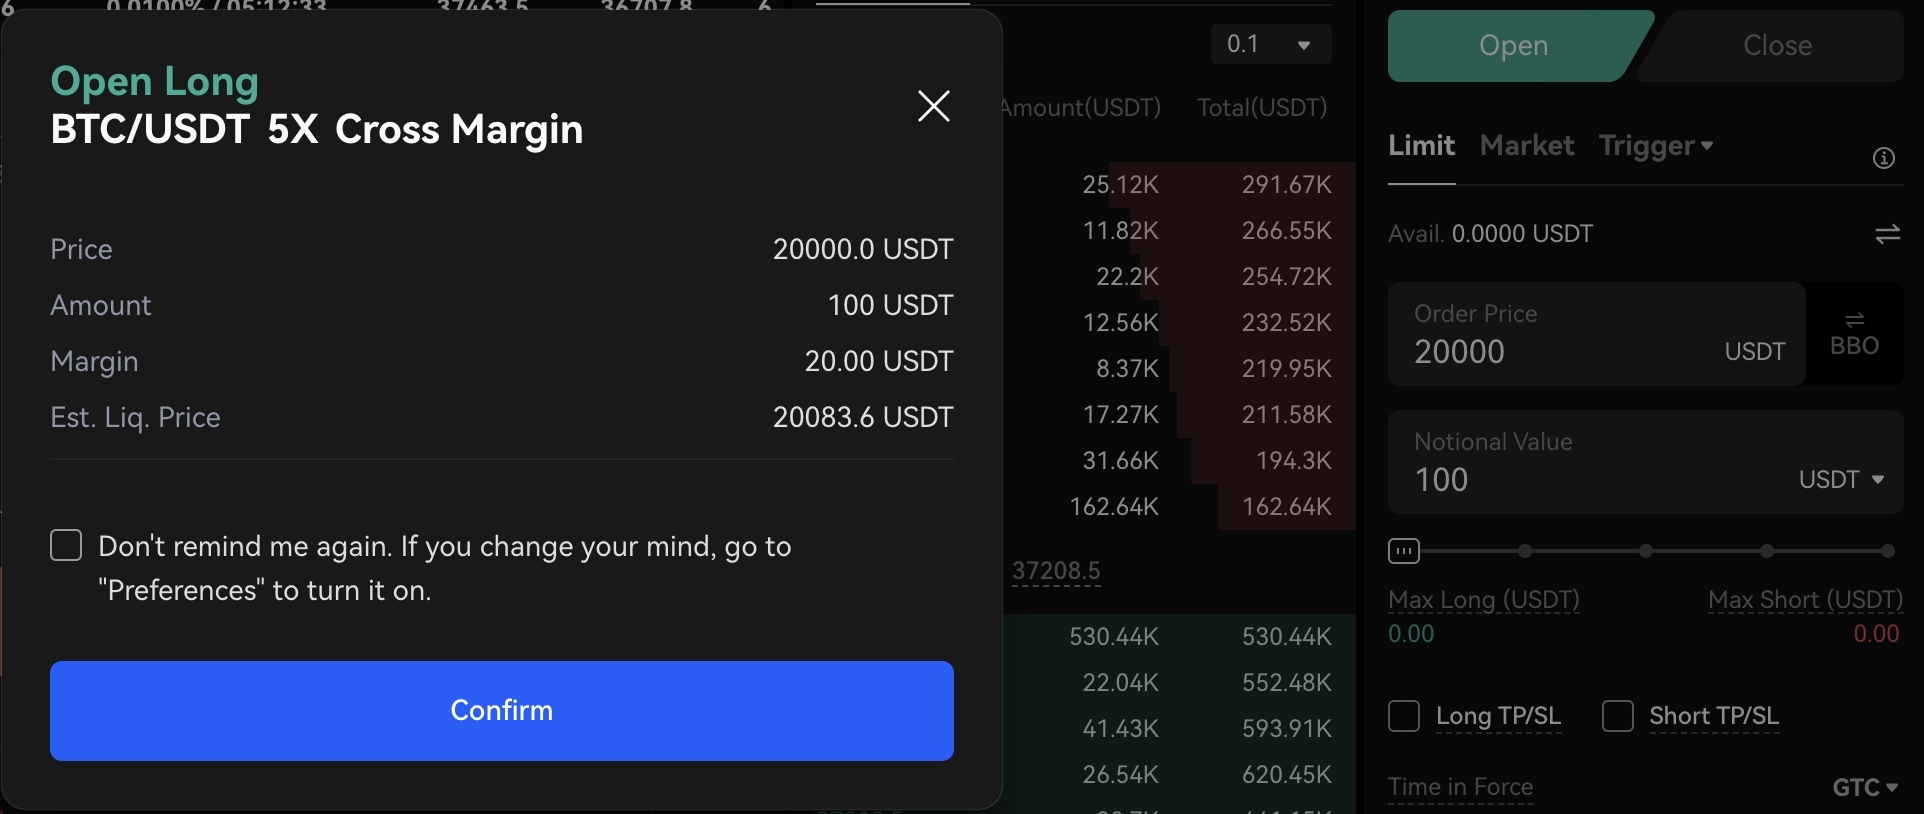The width and height of the screenshot is (1924, 814).
Task: Open the GTC Time in Force dropdown
Action: [x=1864, y=788]
